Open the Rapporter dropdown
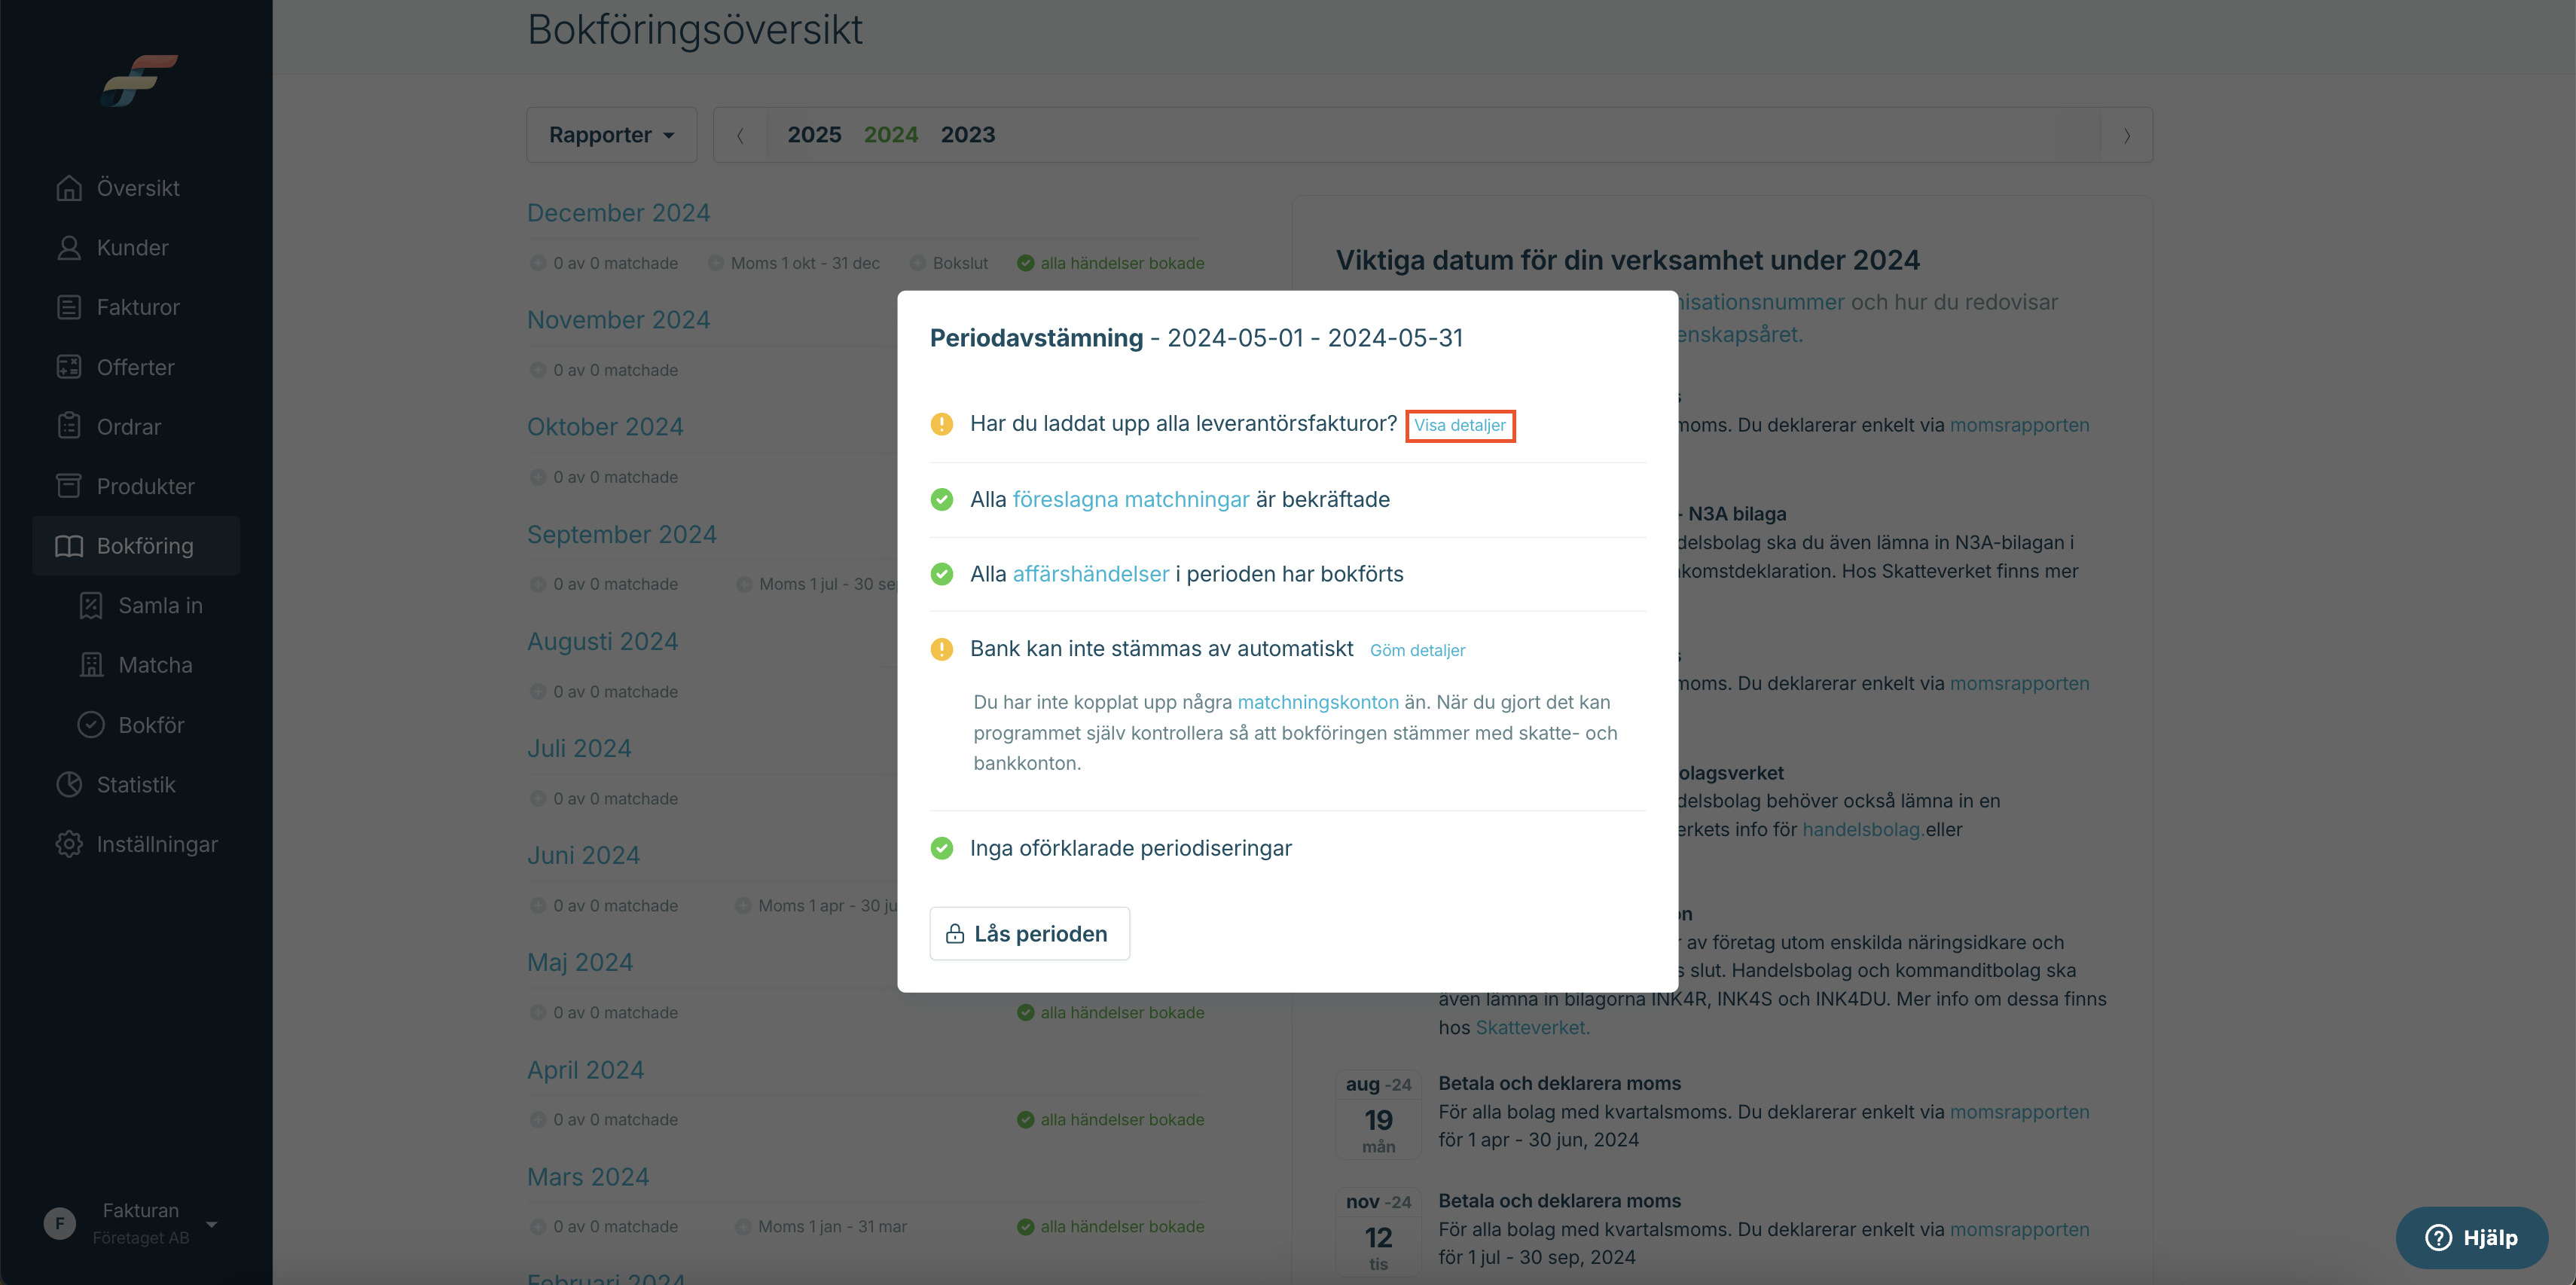2576x1285 pixels. click(x=612, y=135)
